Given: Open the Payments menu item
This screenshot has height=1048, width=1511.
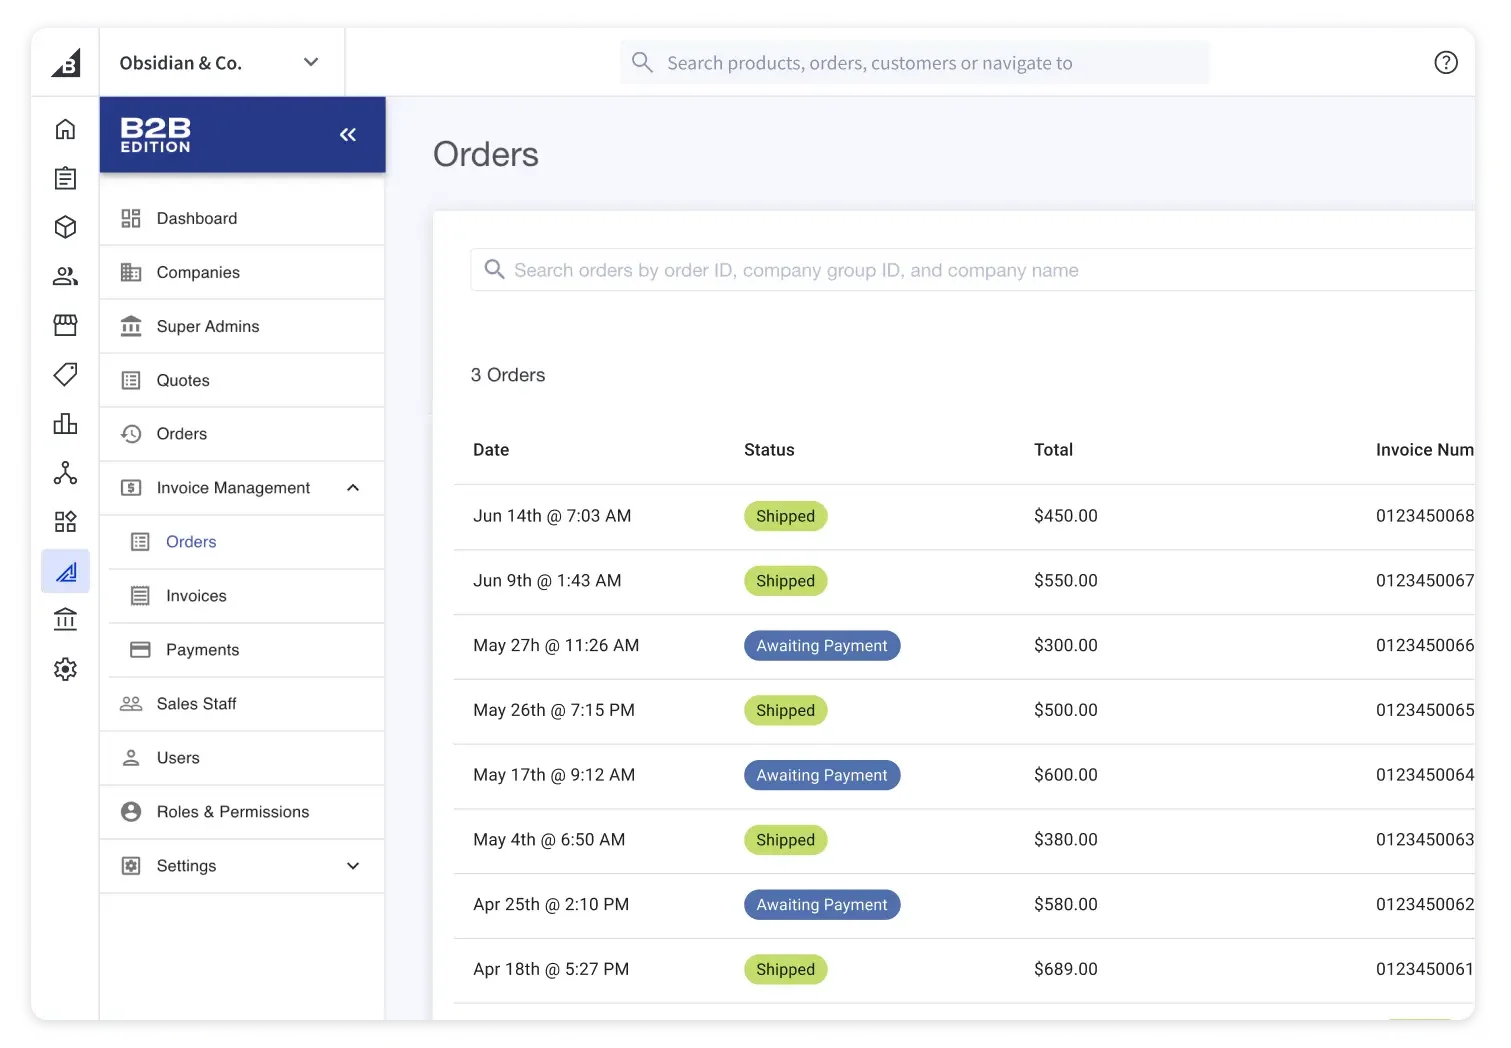Looking at the screenshot, I should (202, 649).
